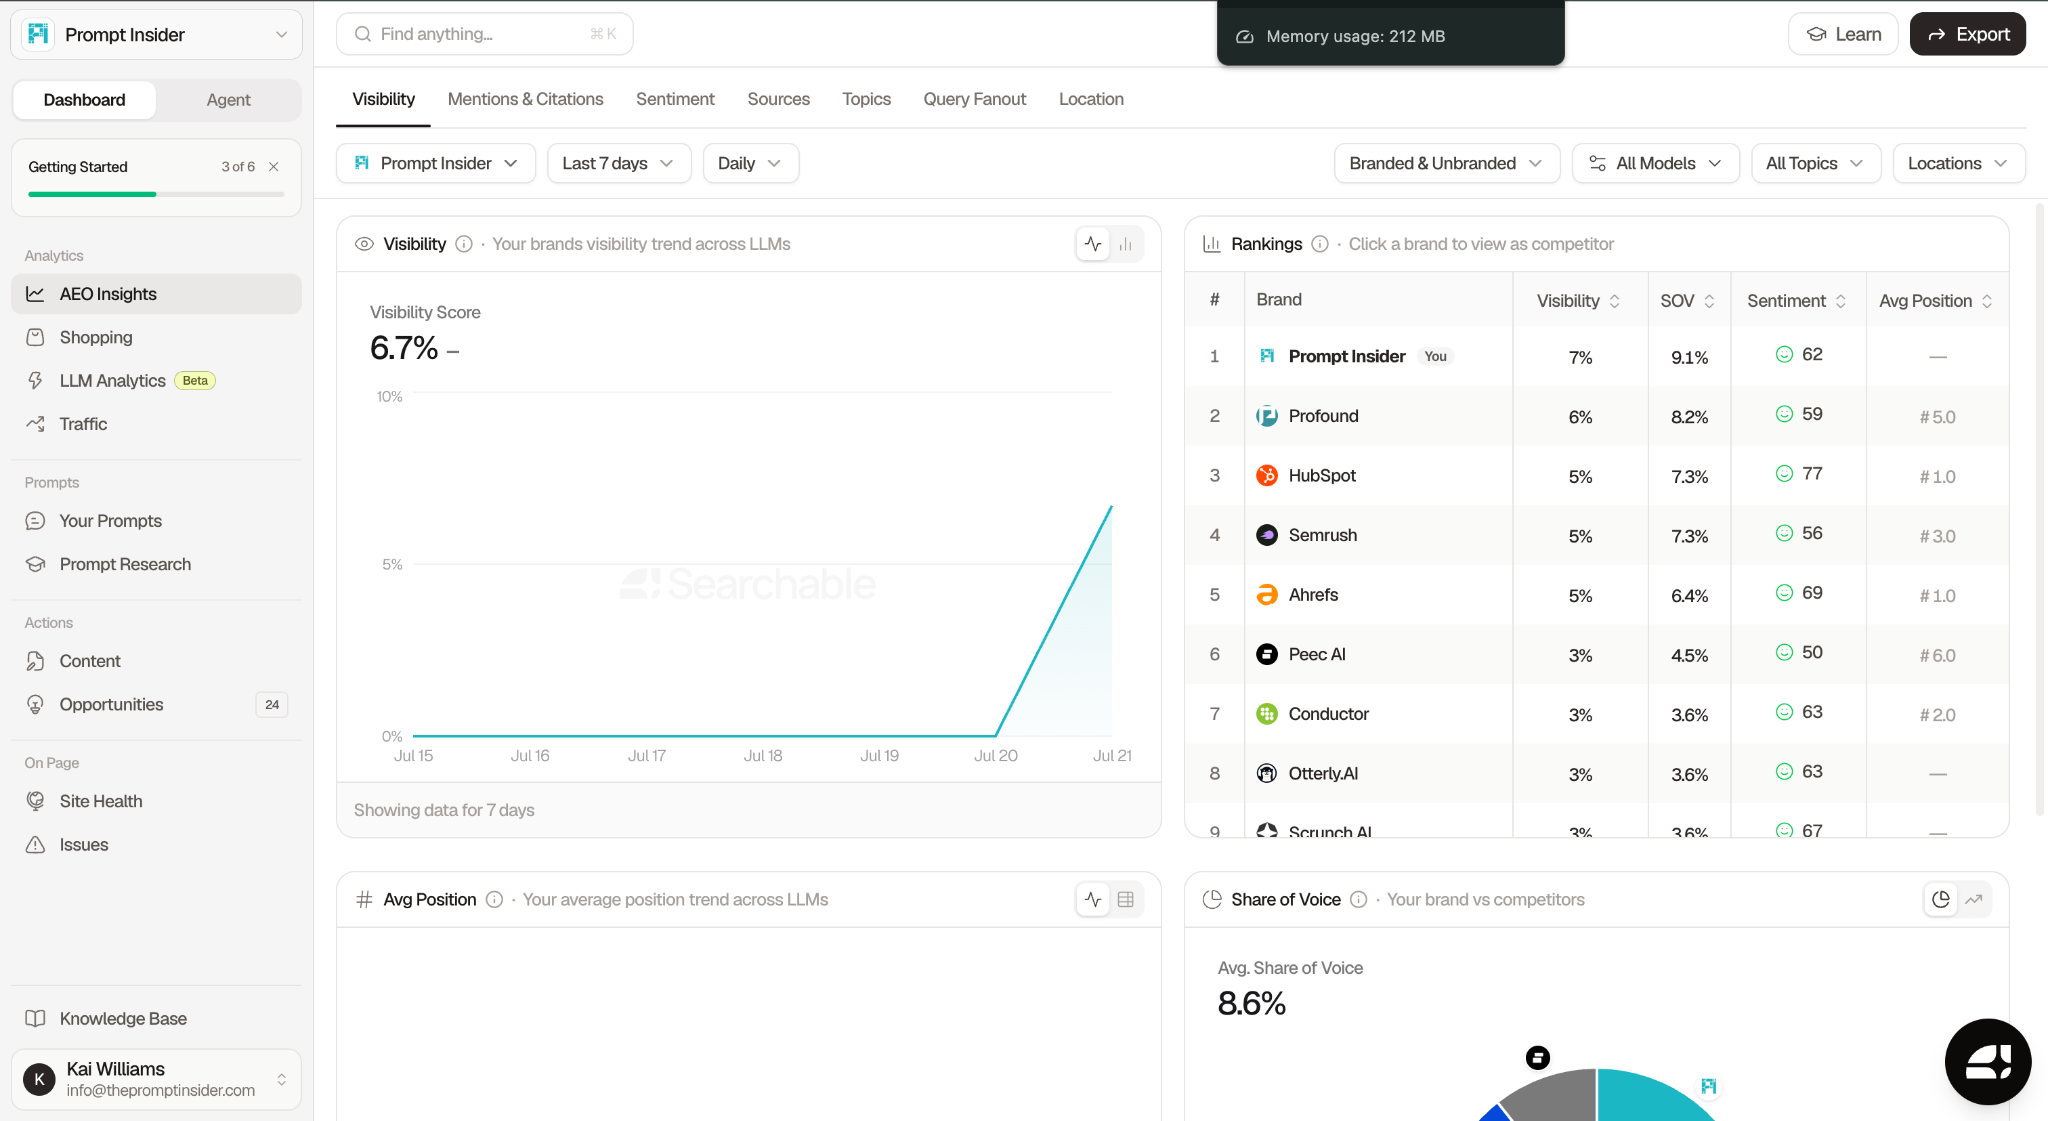Open the Daily interval dropdown
Image resolution: width=2048 pixels, height=1121 pixels.
click(x=750, y=163)
